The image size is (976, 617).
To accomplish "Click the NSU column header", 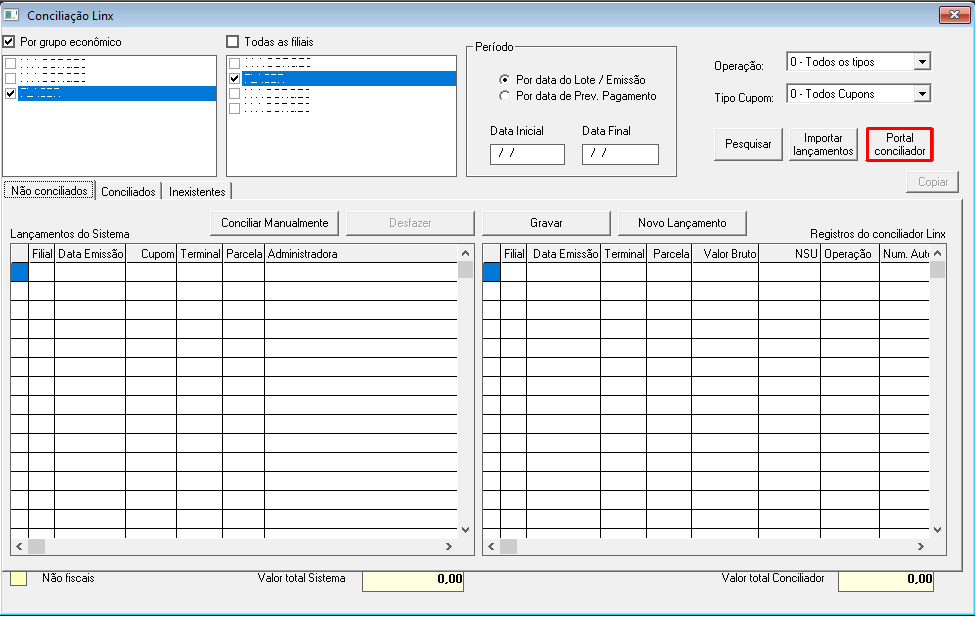I will pos(789,253).
